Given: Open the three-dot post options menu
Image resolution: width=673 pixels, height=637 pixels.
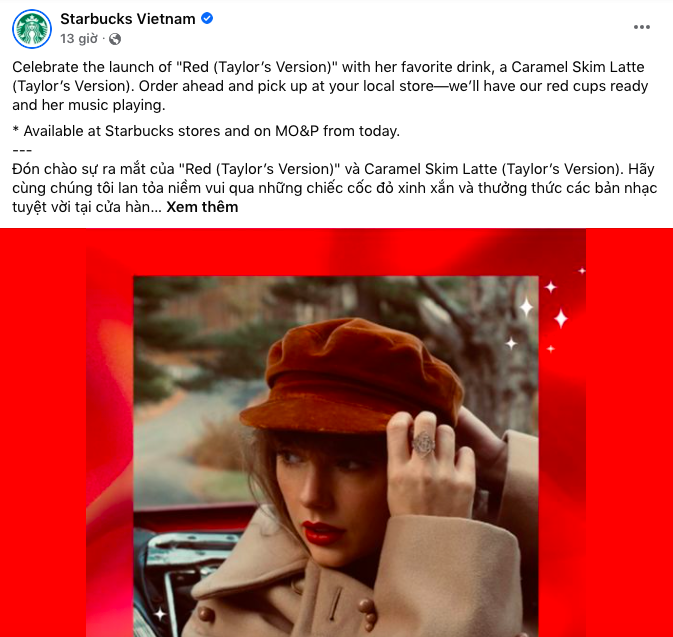Looking at the screenshot, I should (642, 27).
